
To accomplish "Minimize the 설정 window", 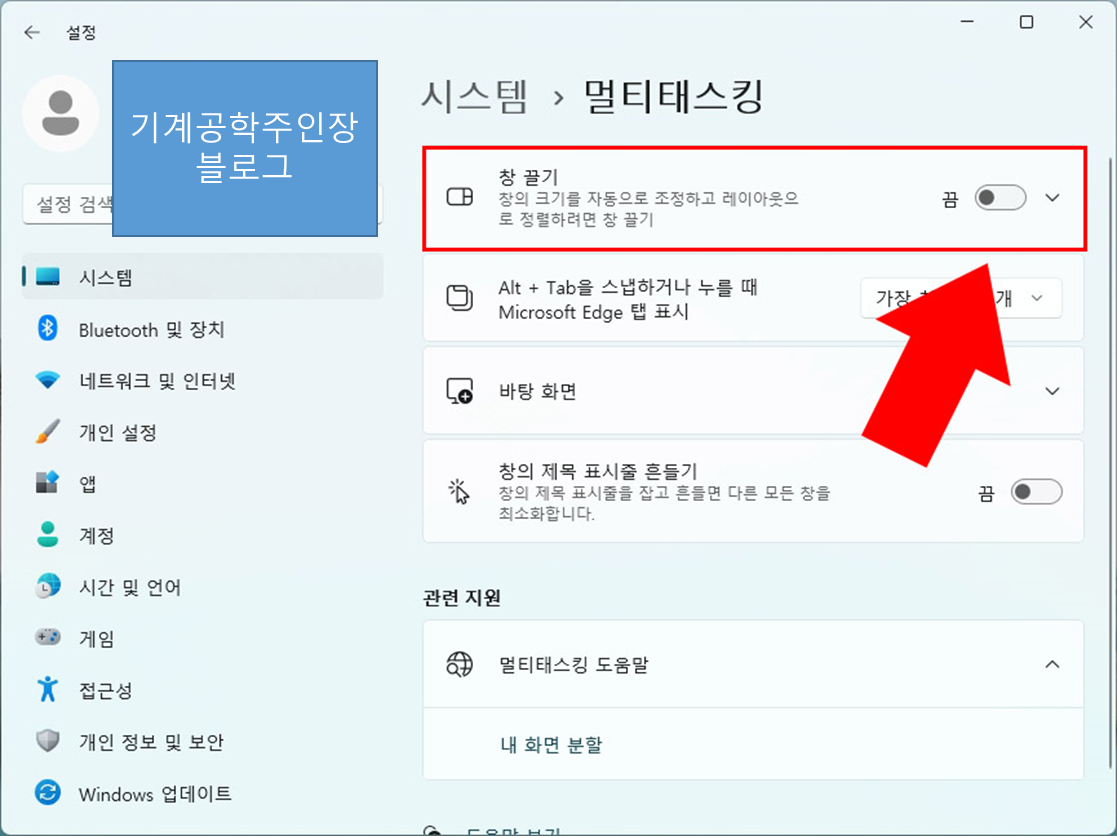I will (x=967, y=22).
